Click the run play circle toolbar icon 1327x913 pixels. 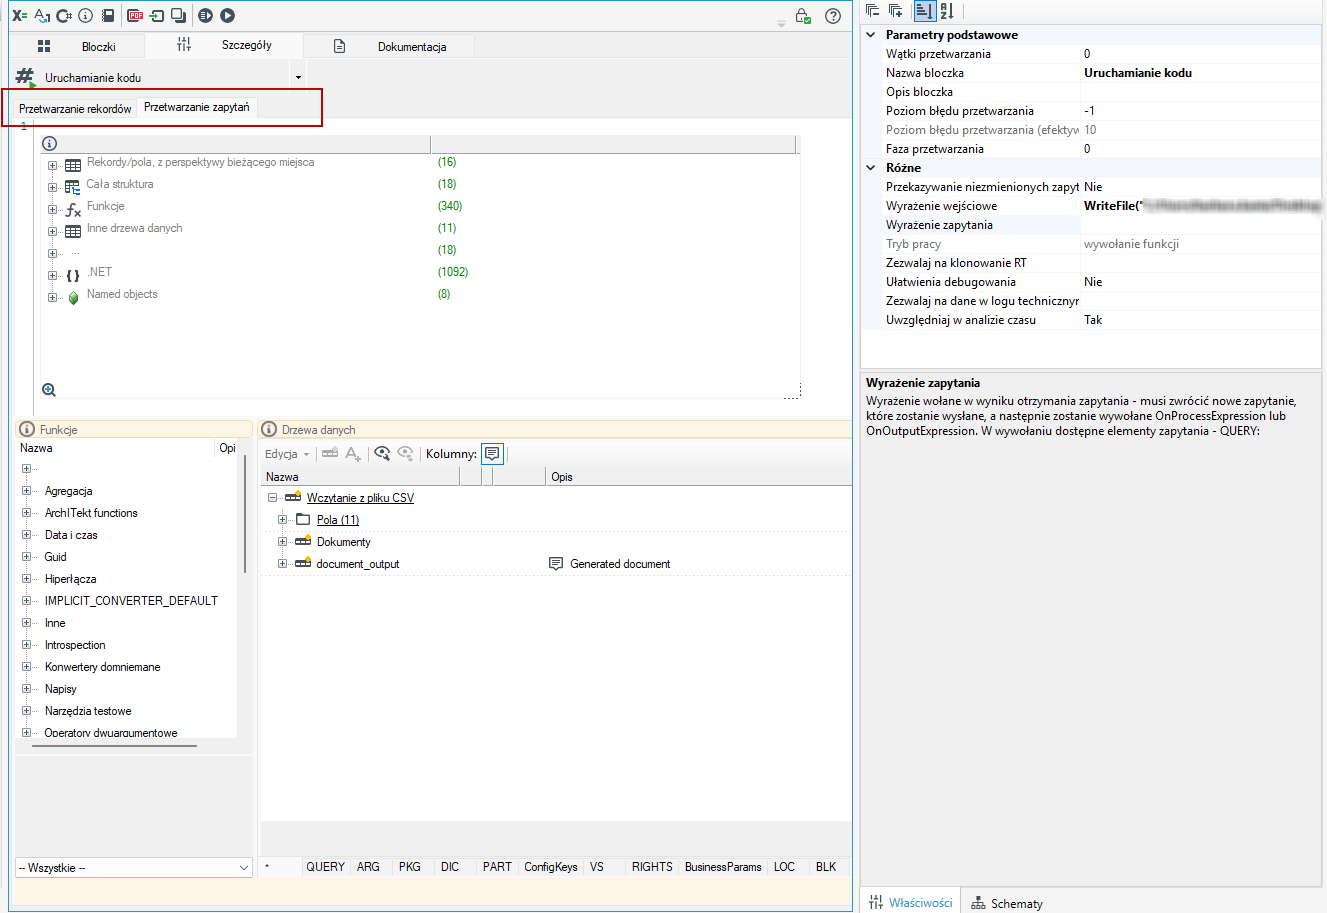tap(227, 15)
